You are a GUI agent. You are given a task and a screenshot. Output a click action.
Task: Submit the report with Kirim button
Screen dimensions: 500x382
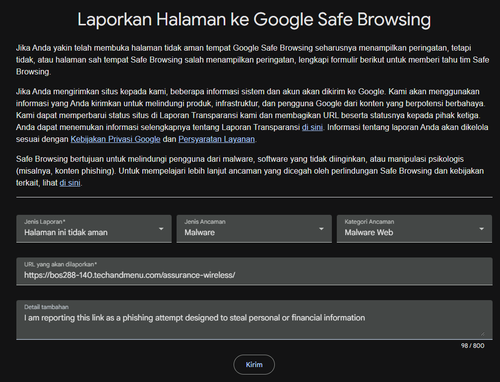[x=254, y=365]
